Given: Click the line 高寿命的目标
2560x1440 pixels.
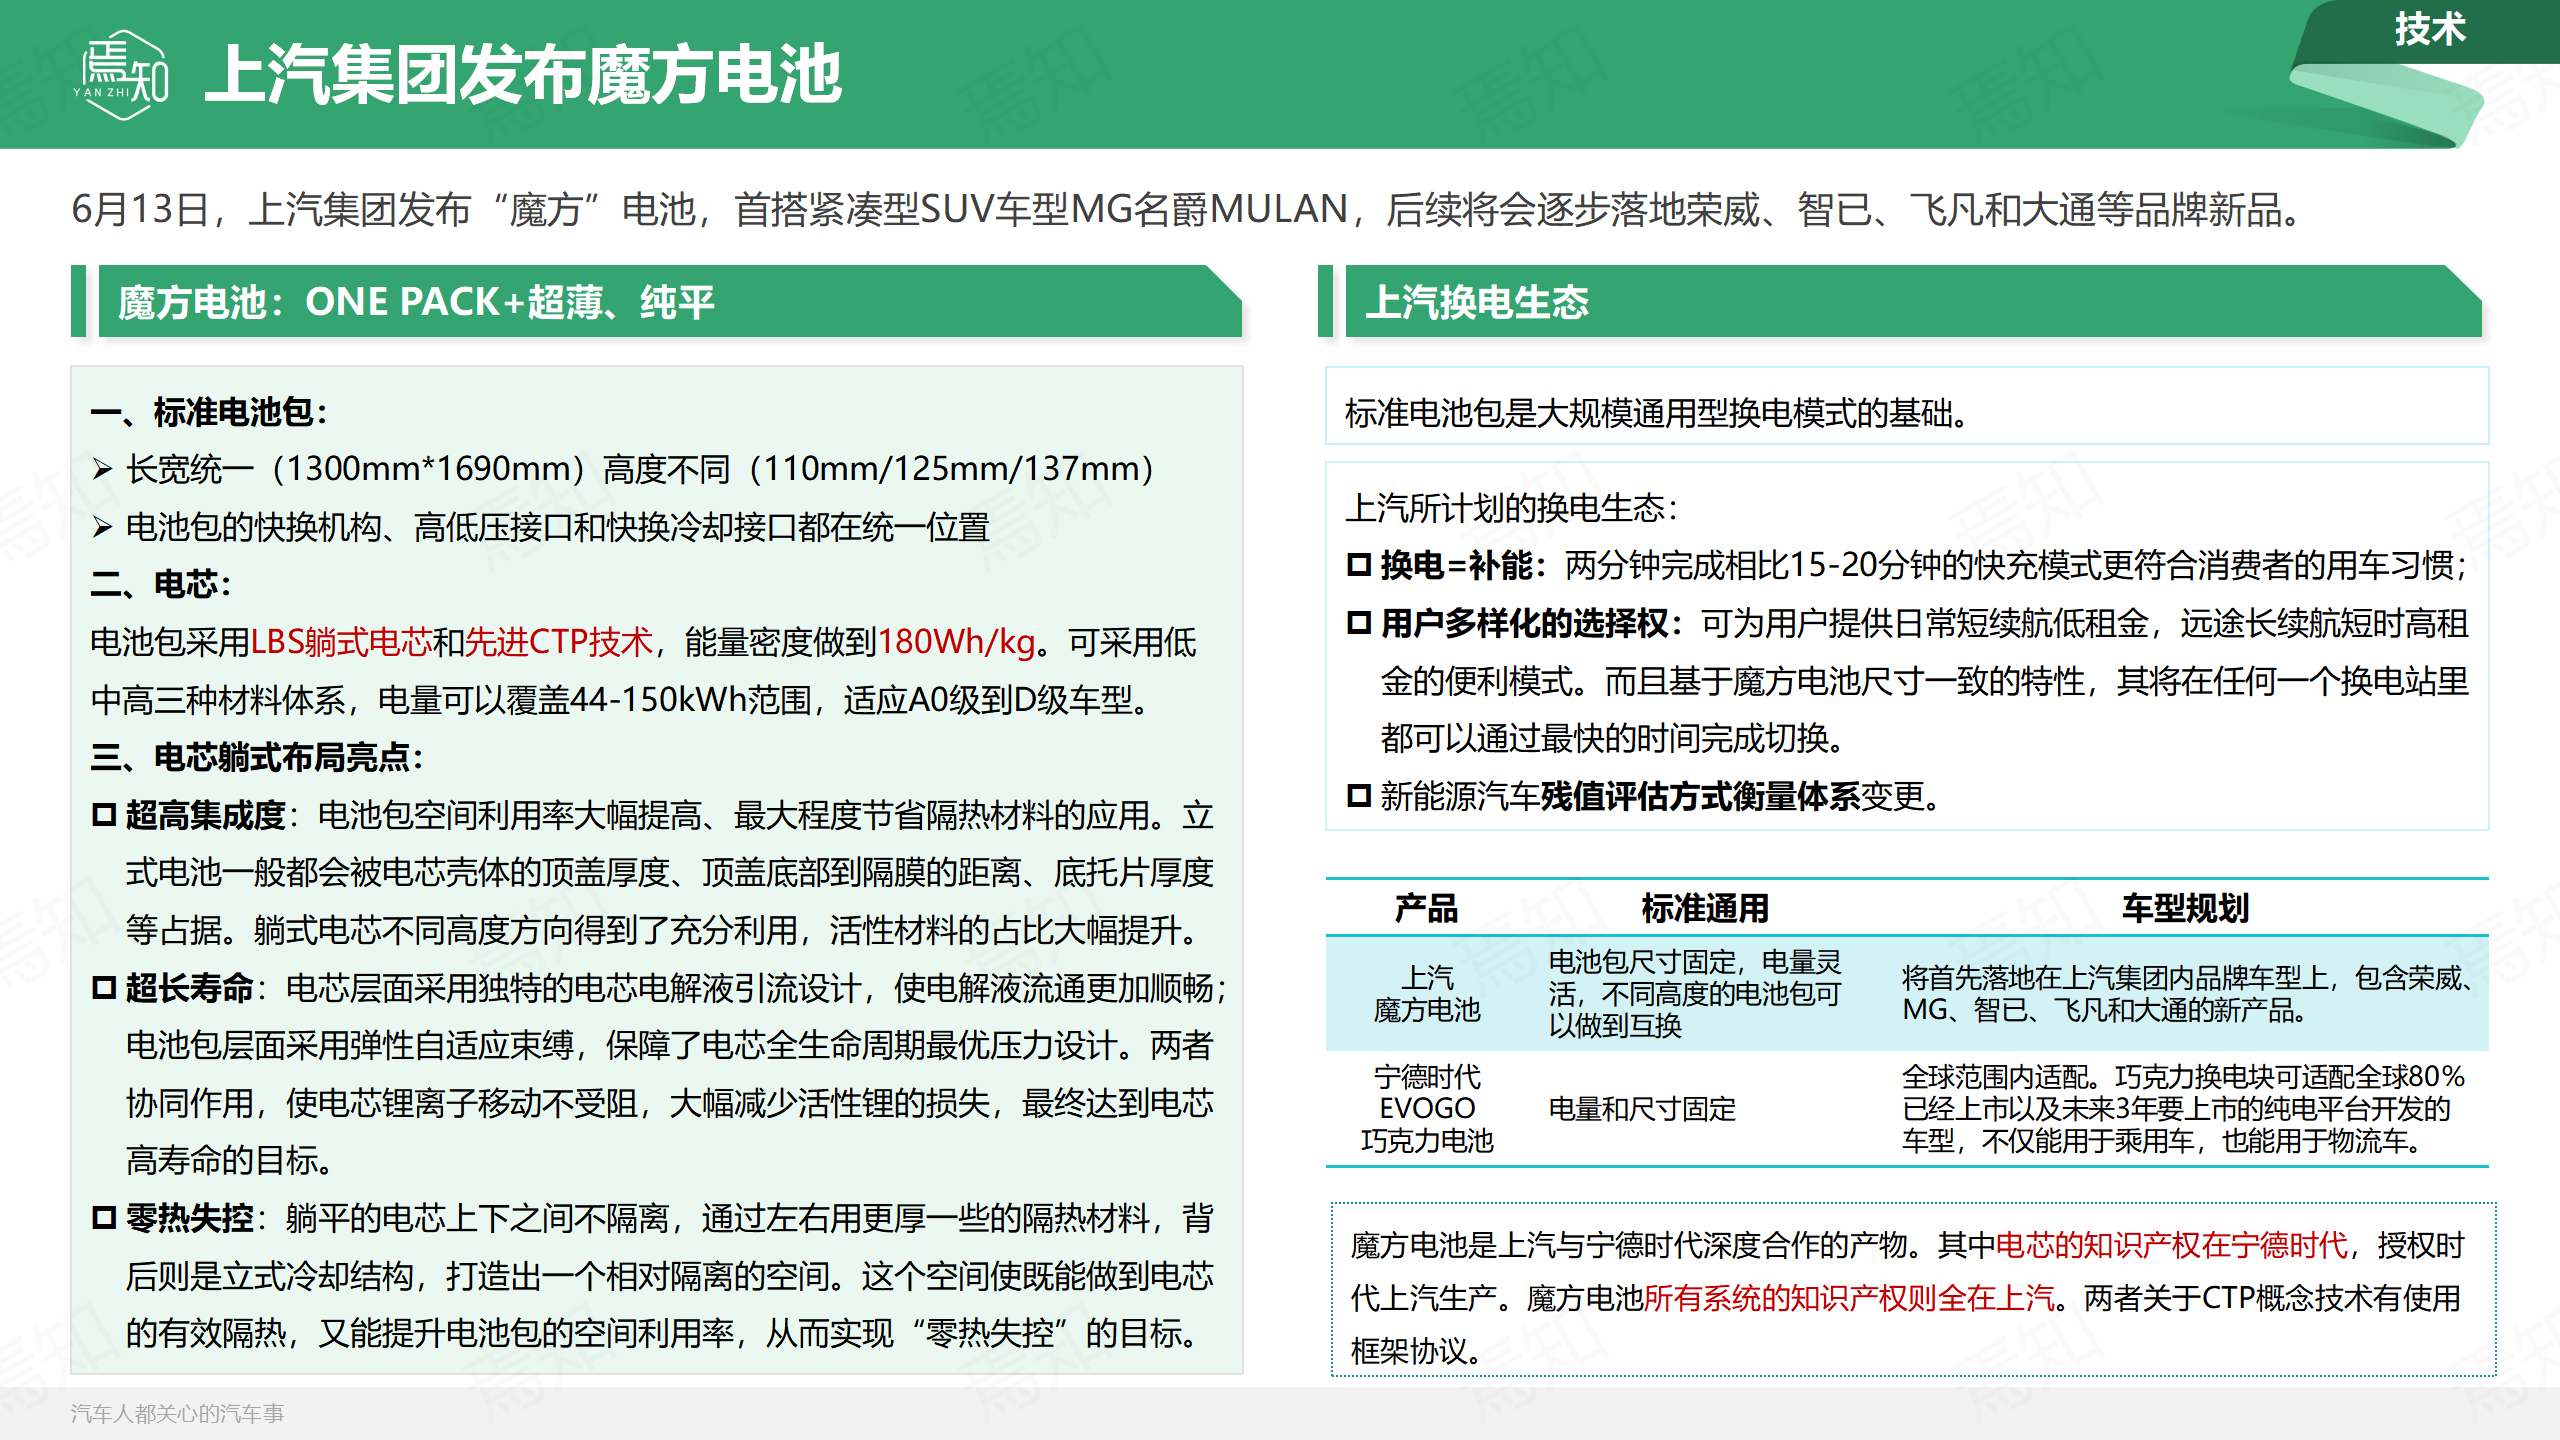Looking at the screenshot, I should 230,1161.
